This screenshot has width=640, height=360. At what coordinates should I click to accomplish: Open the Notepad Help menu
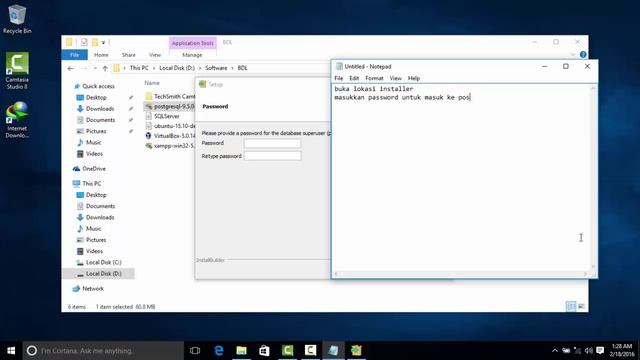pos(413,78)
